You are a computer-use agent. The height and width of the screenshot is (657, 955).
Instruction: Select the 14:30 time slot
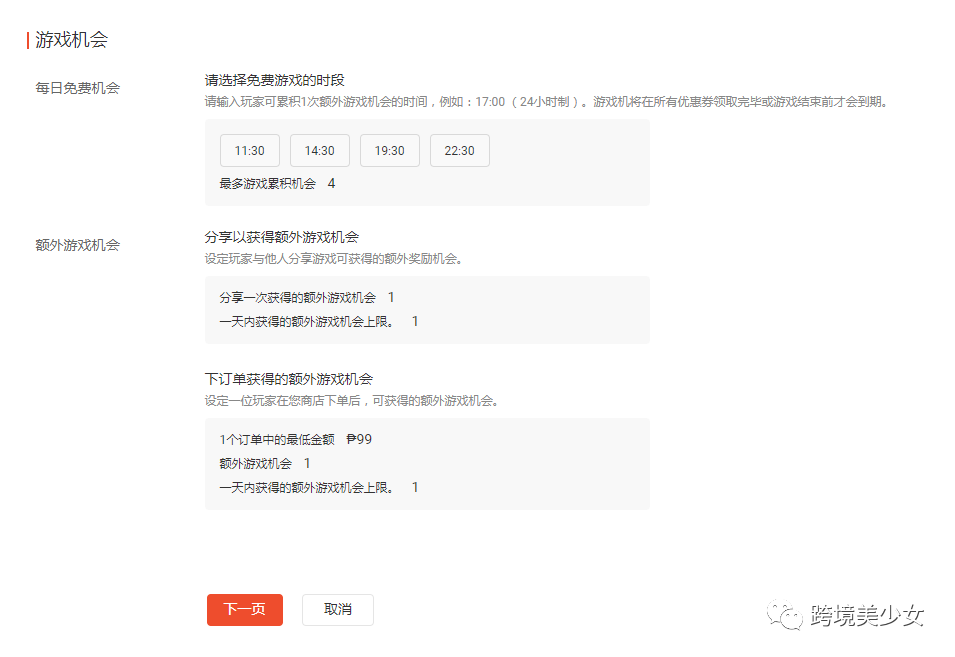coord(319,150)
